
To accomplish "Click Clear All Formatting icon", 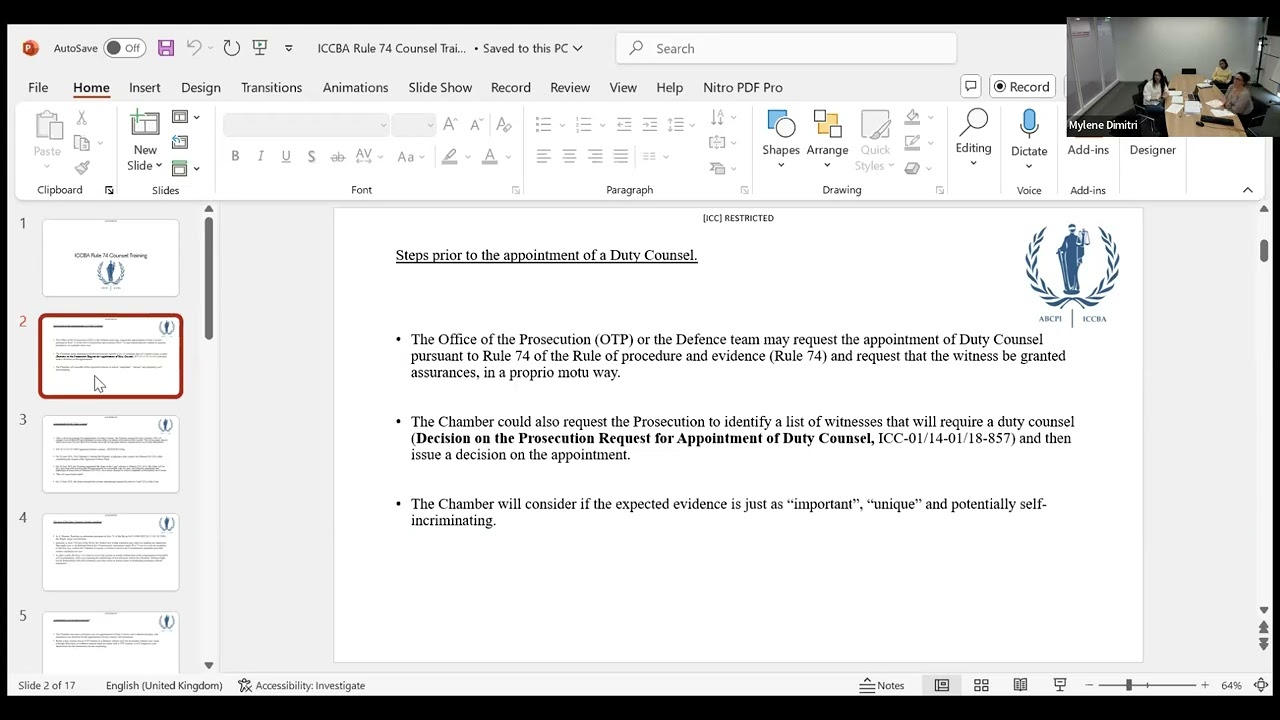I will click(504, 124).
